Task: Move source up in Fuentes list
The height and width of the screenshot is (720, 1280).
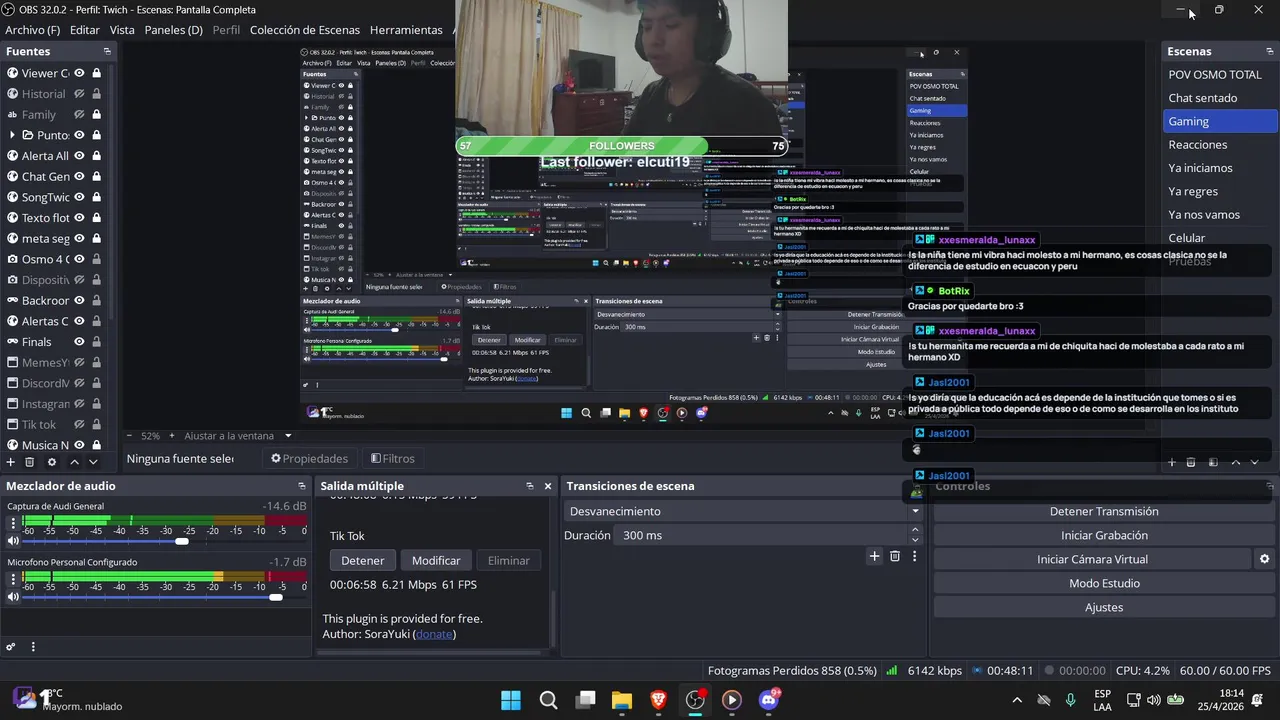Action: [74, 462]
